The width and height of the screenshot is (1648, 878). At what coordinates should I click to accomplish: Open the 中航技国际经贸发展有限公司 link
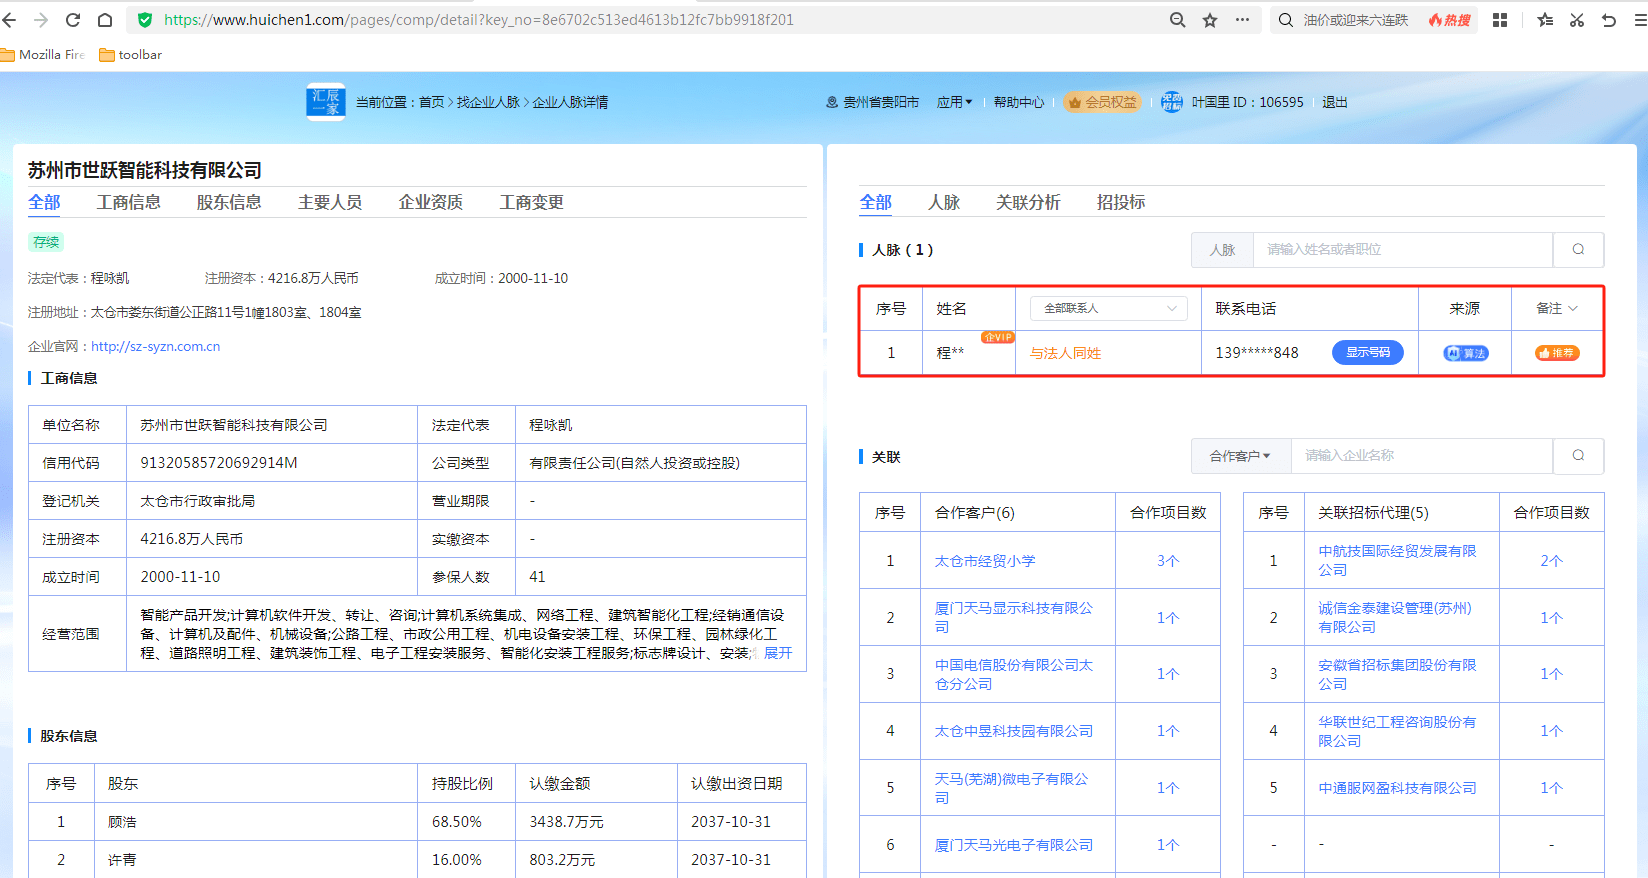[x=1397, y=560]
